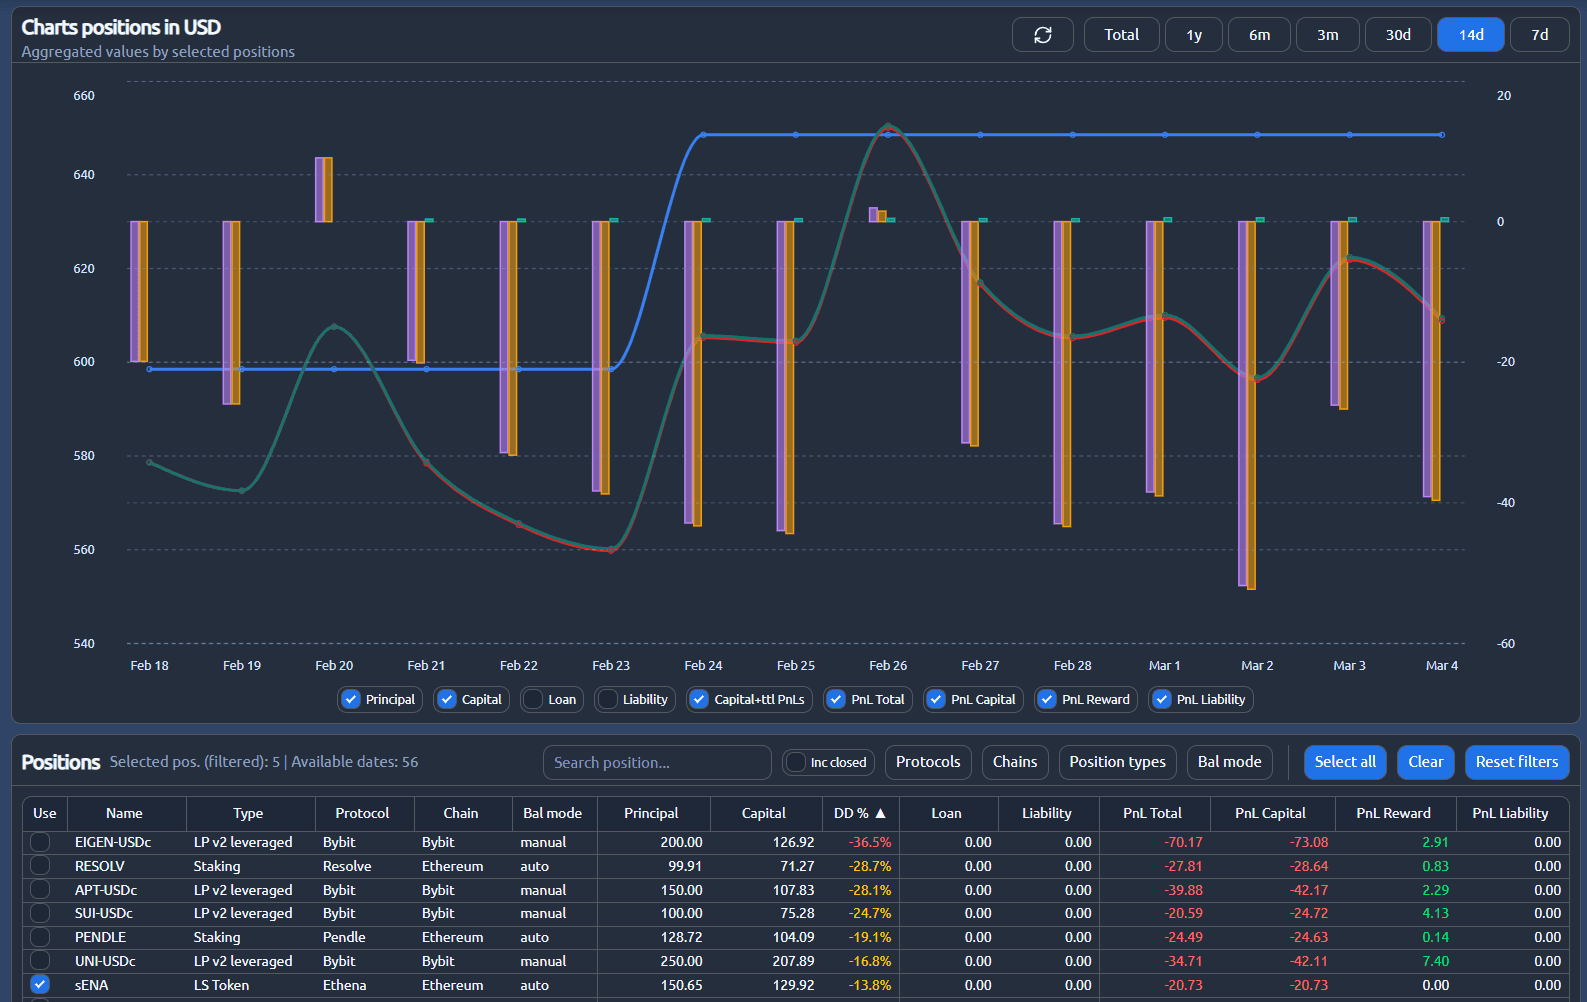Toggle the PnL Reward series checkbox
The image size is (1587, 1002).
click(x=1047, y=700)
